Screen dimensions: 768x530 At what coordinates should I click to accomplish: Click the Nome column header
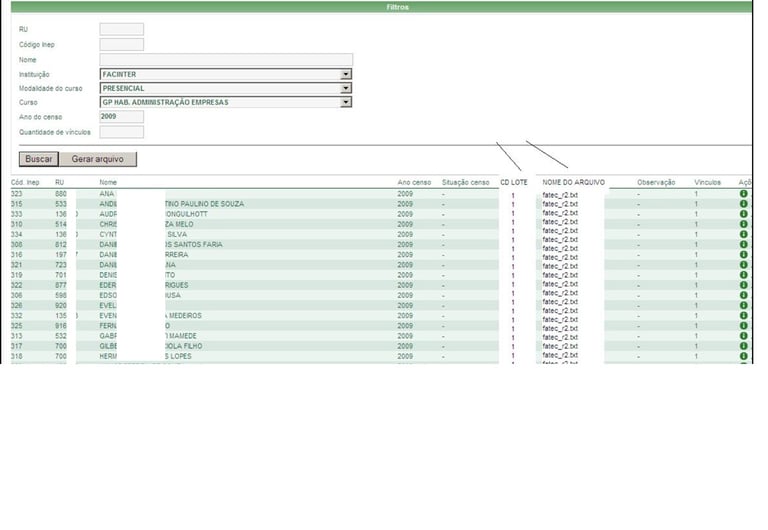pyautogui.click(x=108, y=182)
